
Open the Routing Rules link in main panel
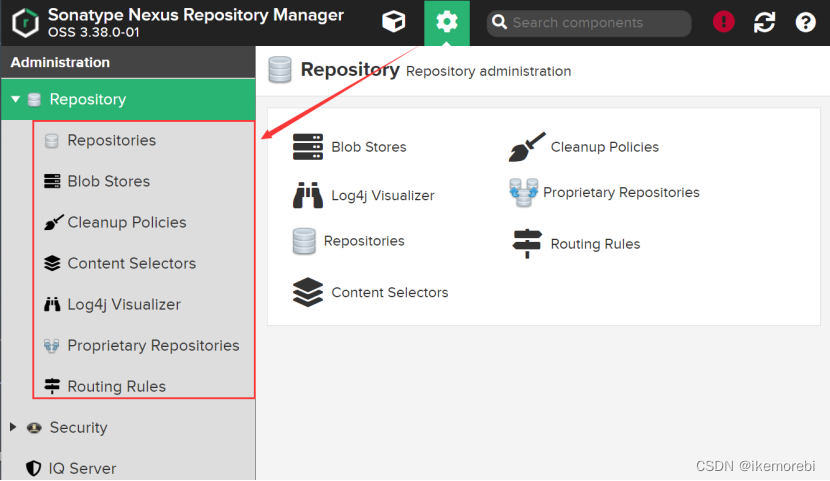tap(596, 244)
